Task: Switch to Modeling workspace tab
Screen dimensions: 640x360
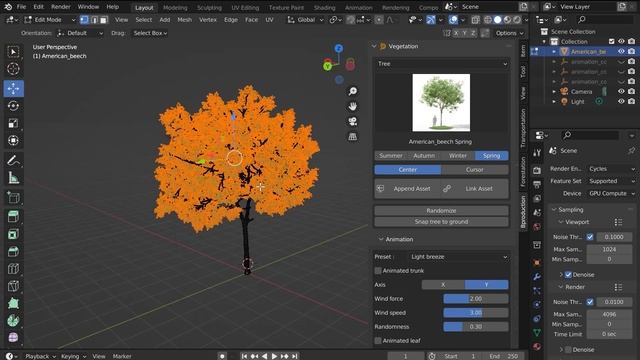Action: click(x=175, y=7)
